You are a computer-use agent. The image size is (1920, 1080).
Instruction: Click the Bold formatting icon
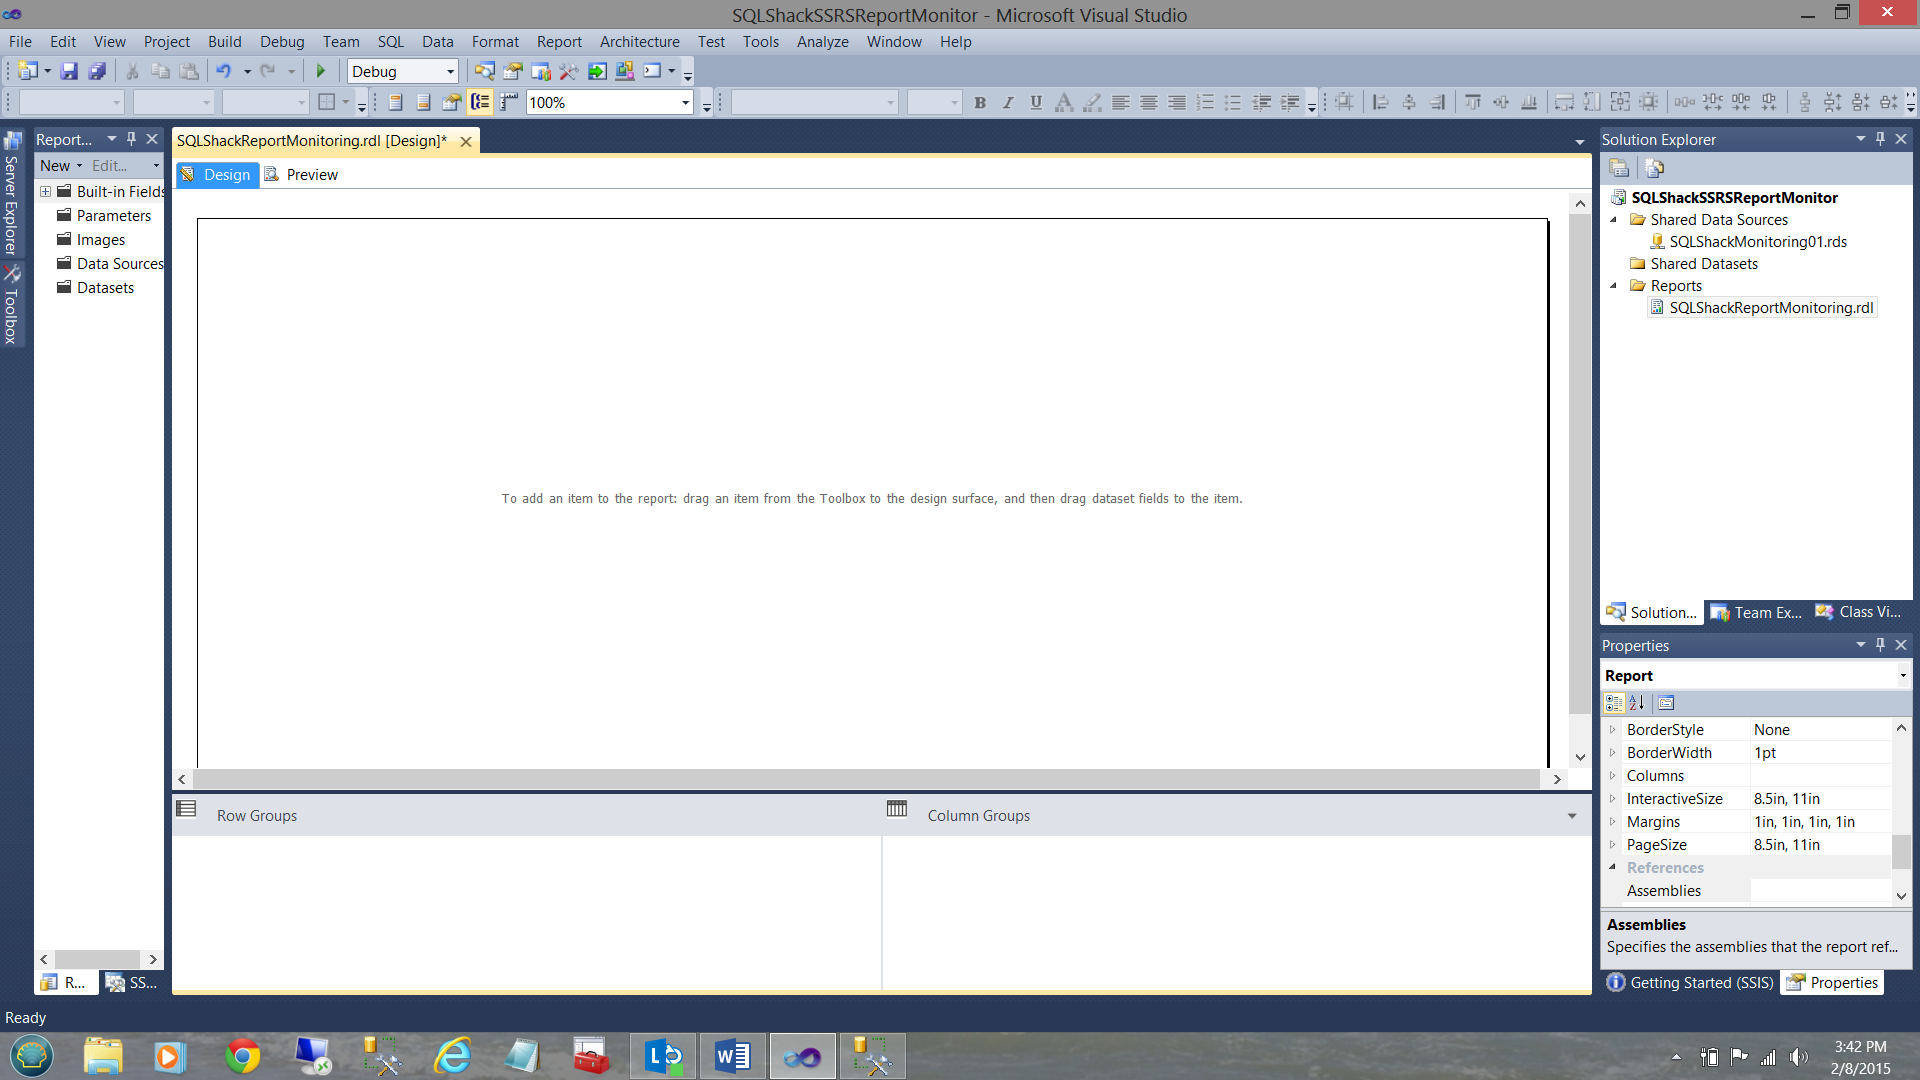(x=980, y=102)
